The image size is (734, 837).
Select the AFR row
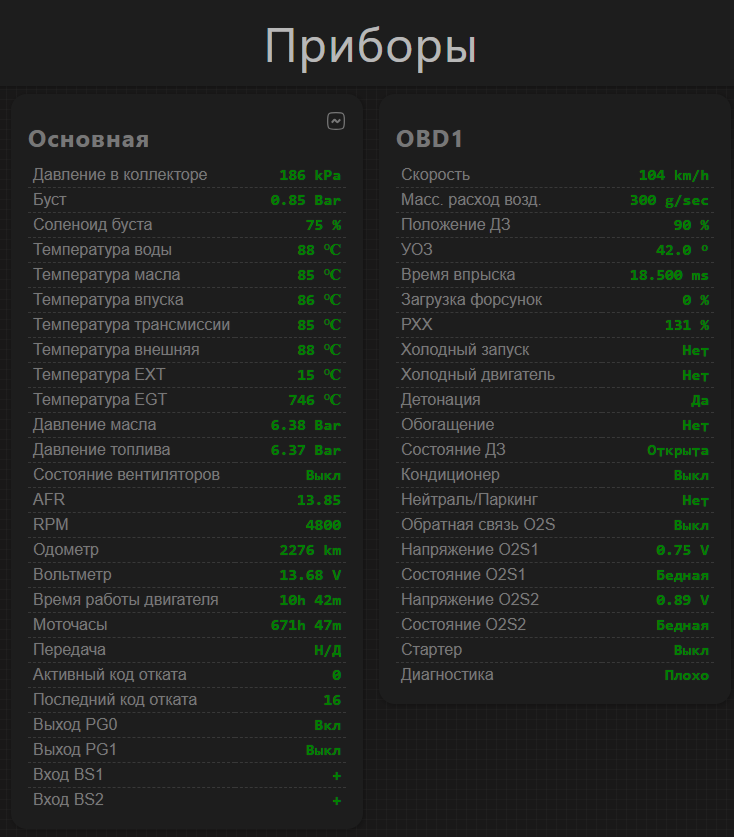click(187, 500)
